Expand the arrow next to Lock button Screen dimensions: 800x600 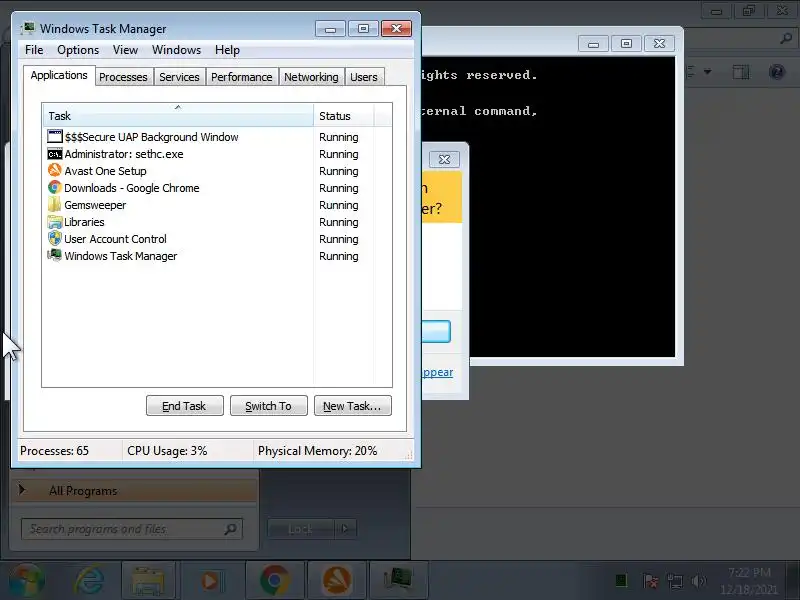(x=345, y=529)
